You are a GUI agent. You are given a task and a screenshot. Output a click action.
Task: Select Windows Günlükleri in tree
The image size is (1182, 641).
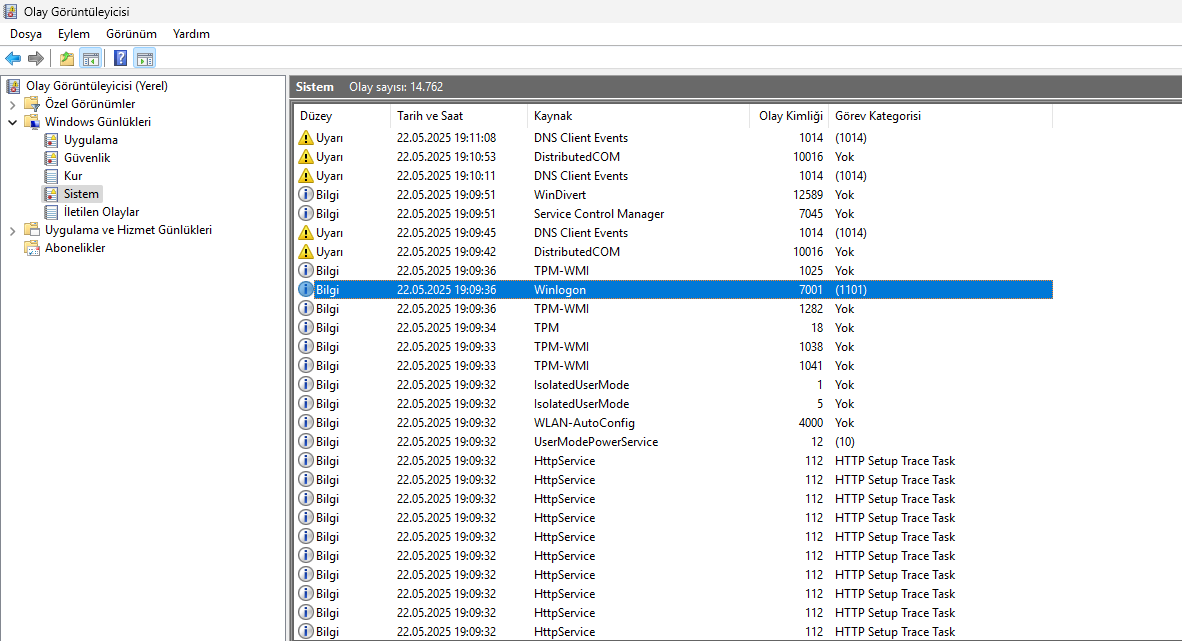pyautogui.click(x=98, y=121)
